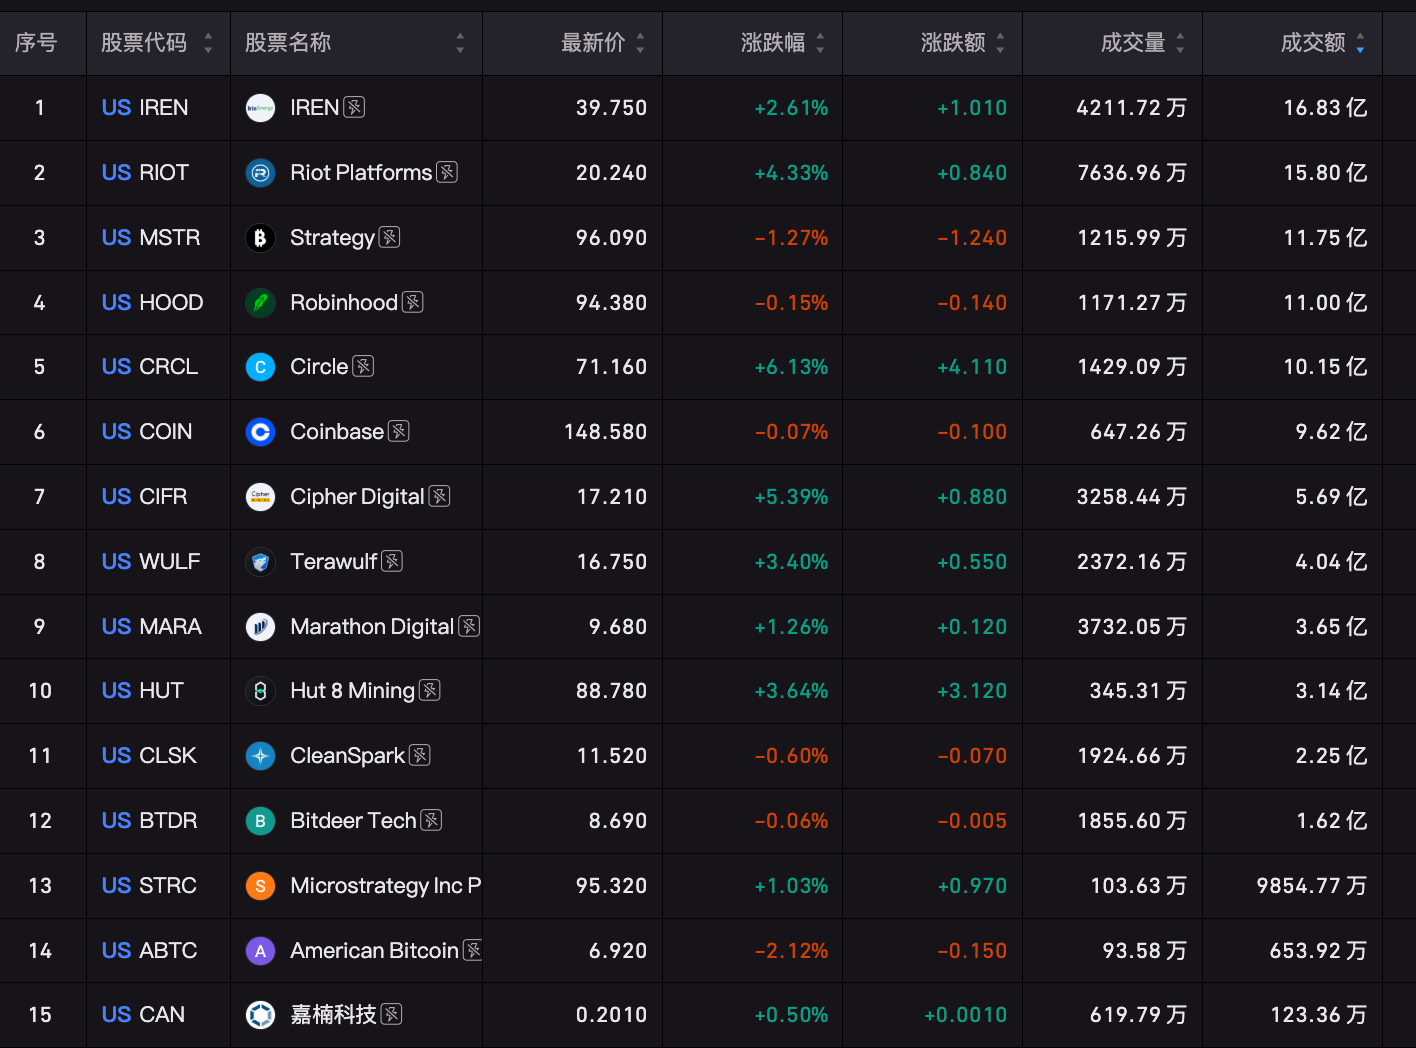The image size is (1416, 1048).
Task: Toggle 成交额 descending sort arrows
Action: 1360,43
